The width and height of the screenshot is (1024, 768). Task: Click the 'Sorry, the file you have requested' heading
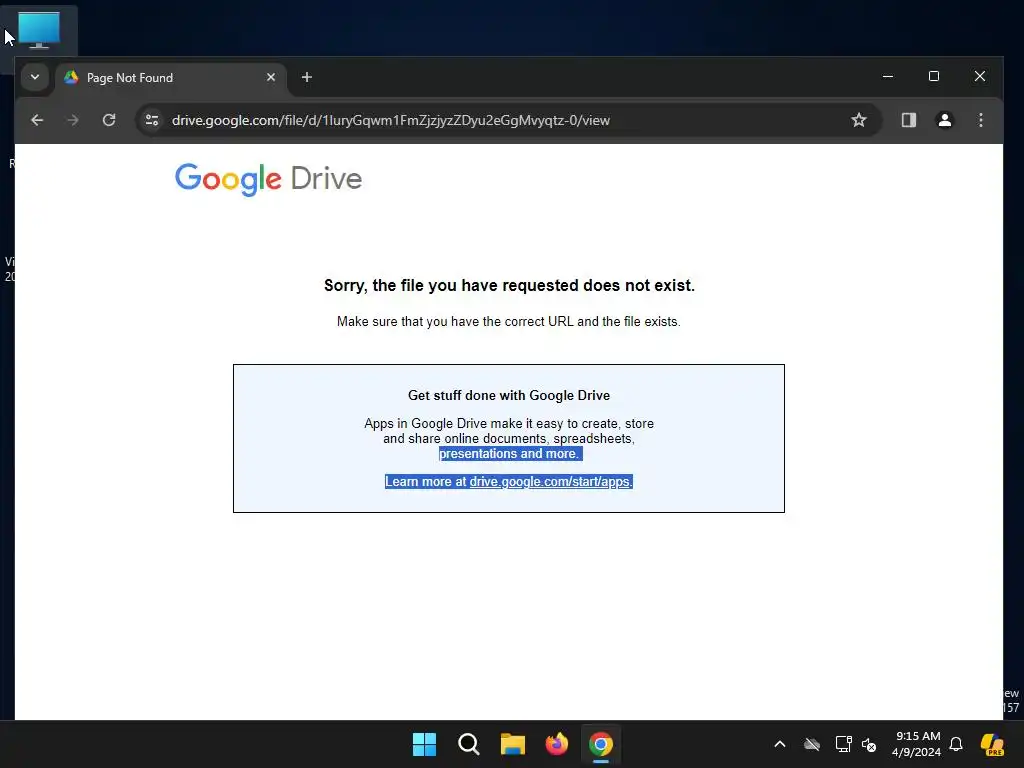[x=509, y=285]
